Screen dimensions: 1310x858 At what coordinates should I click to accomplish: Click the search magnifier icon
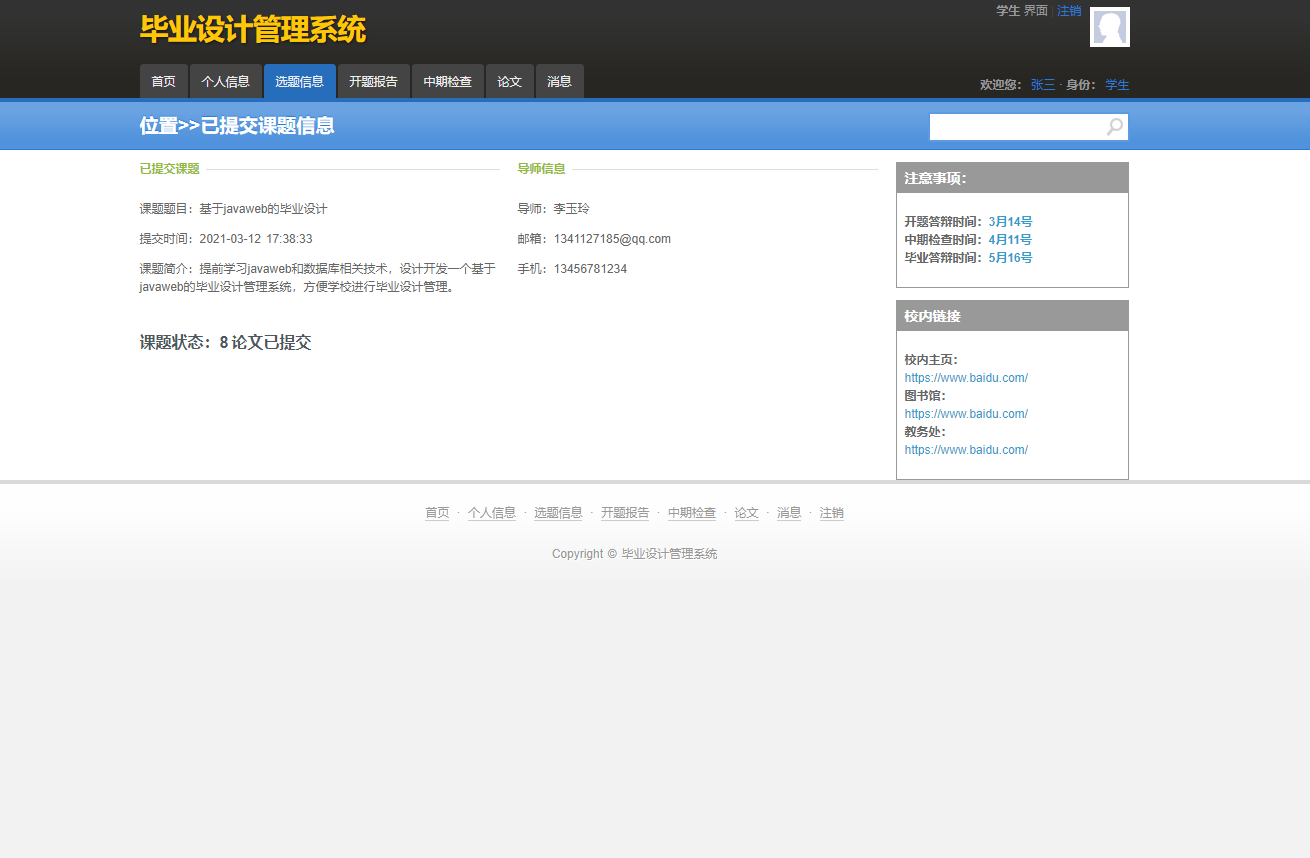coord(1115,127)
